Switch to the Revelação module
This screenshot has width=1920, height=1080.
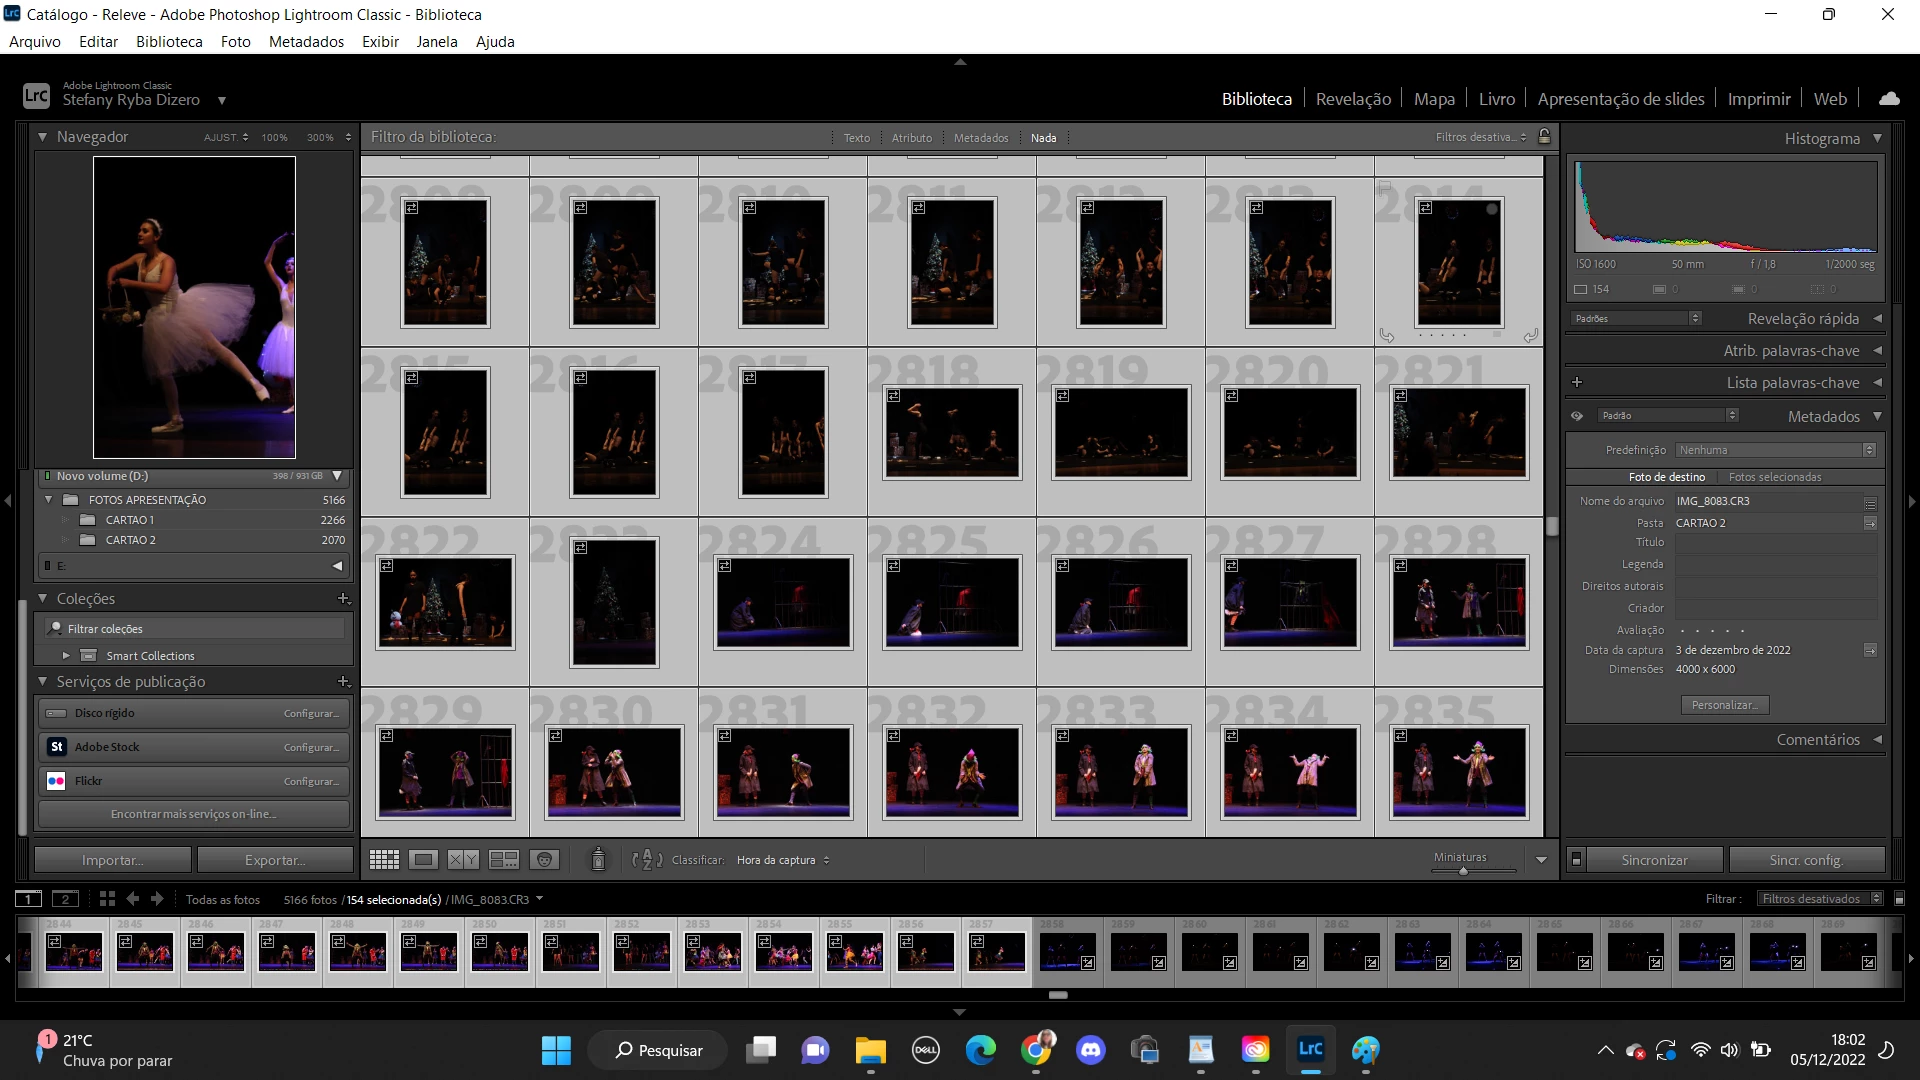pos(1353,99)
